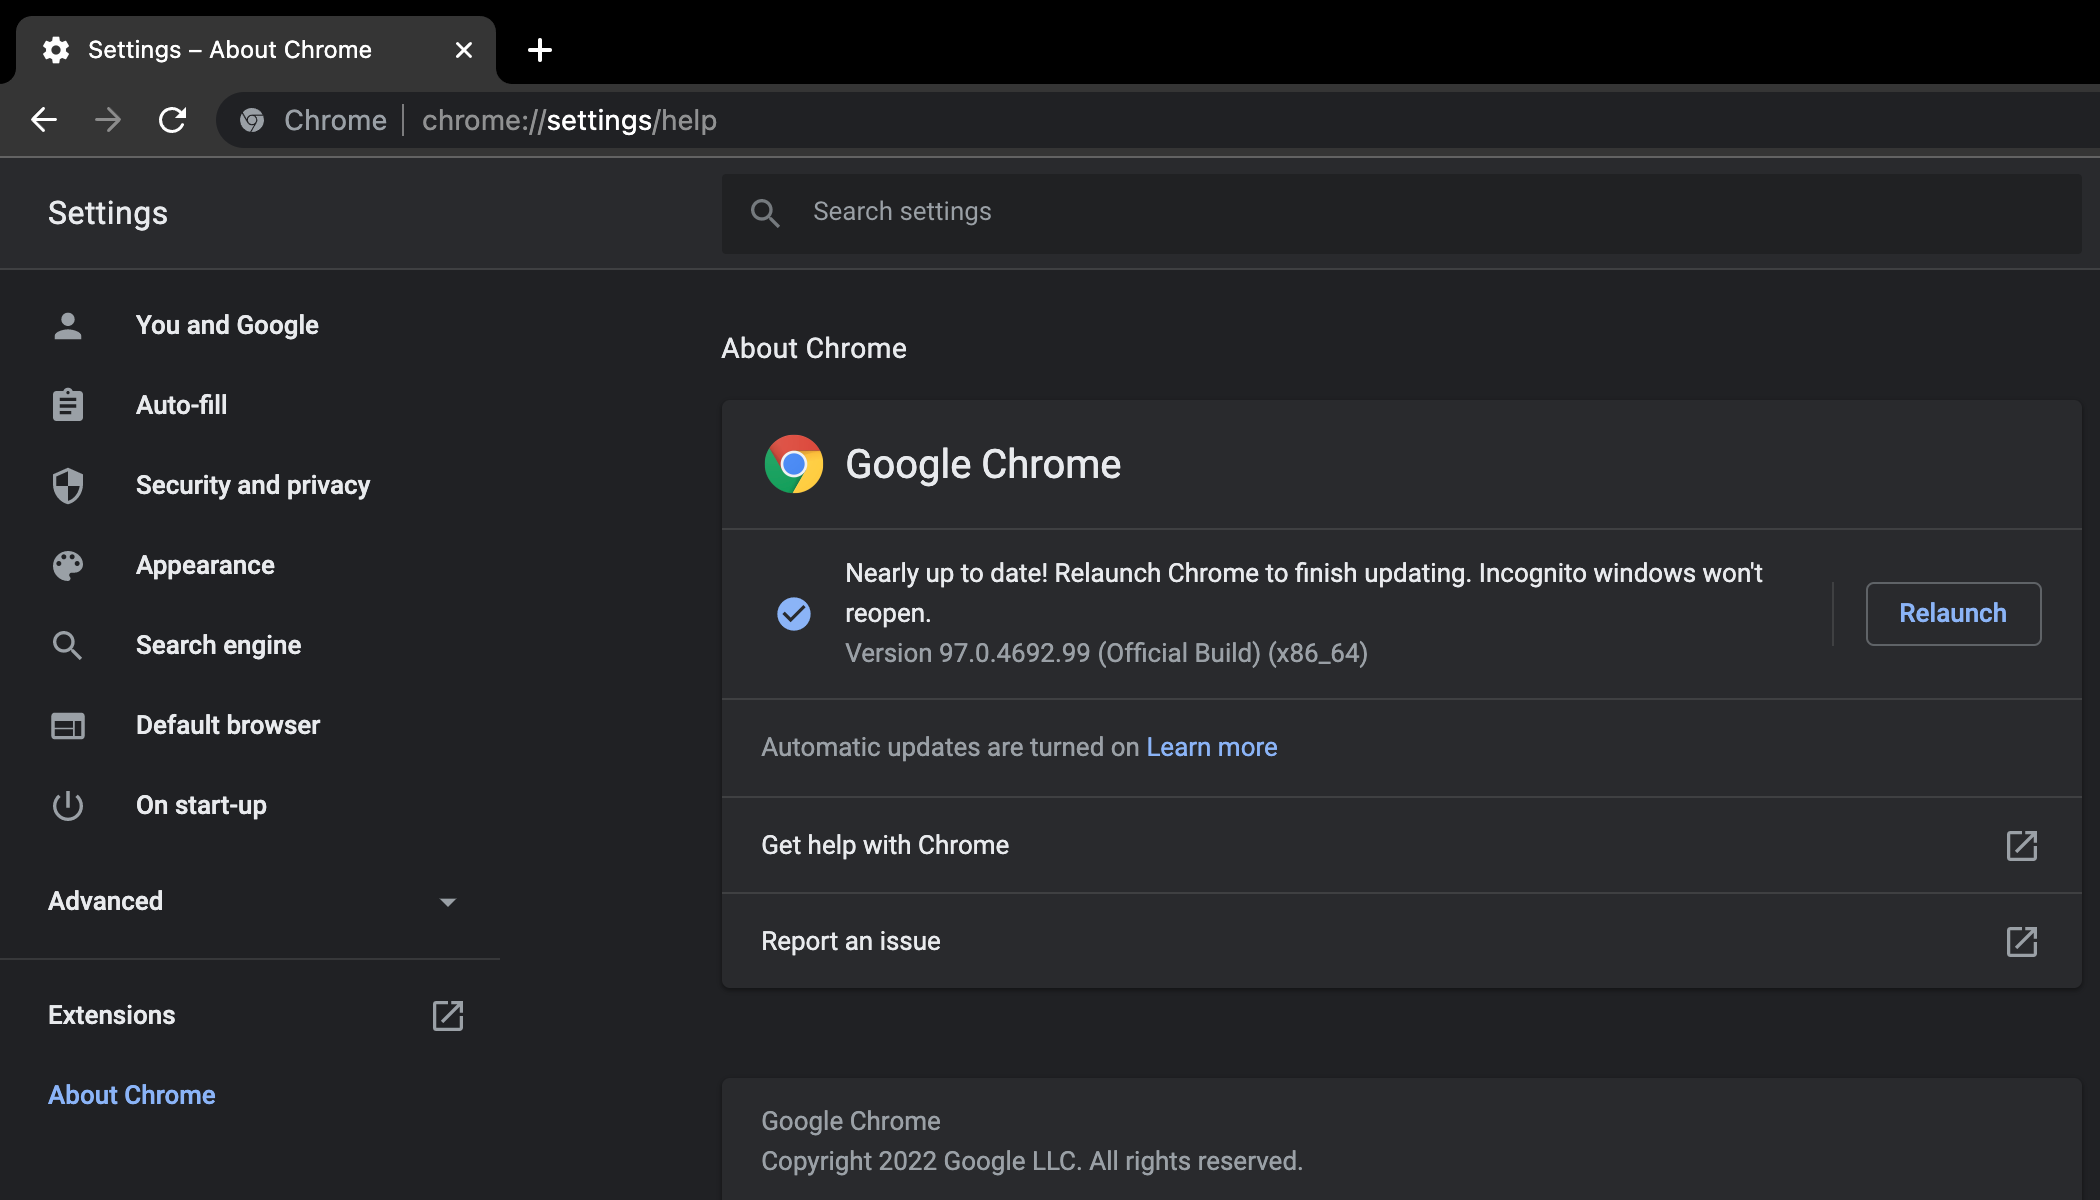Open Learn more about automatic updates link
Viewport: 2100px width, 1200px height.
tap(1212, 747)
